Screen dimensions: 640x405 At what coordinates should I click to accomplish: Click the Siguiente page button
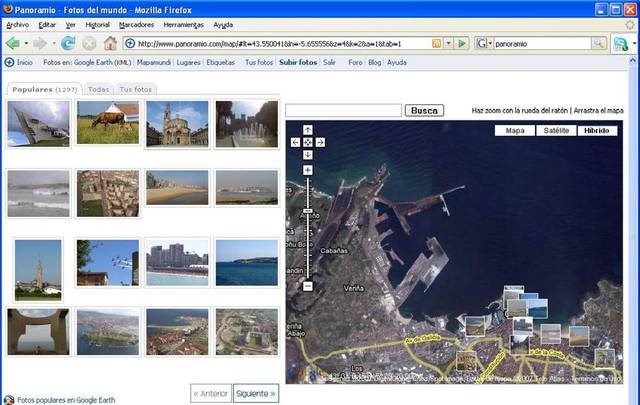(256, 394)
